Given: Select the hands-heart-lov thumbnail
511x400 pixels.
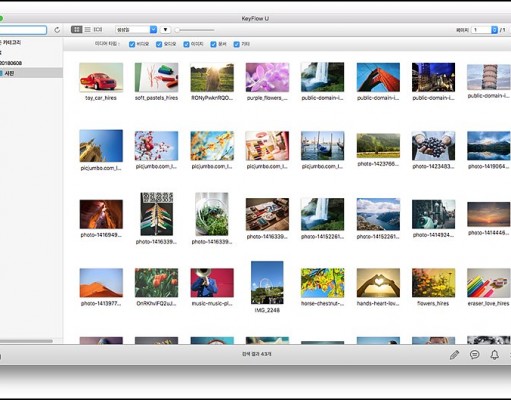Looking at the screenshot, I should 378,283.
